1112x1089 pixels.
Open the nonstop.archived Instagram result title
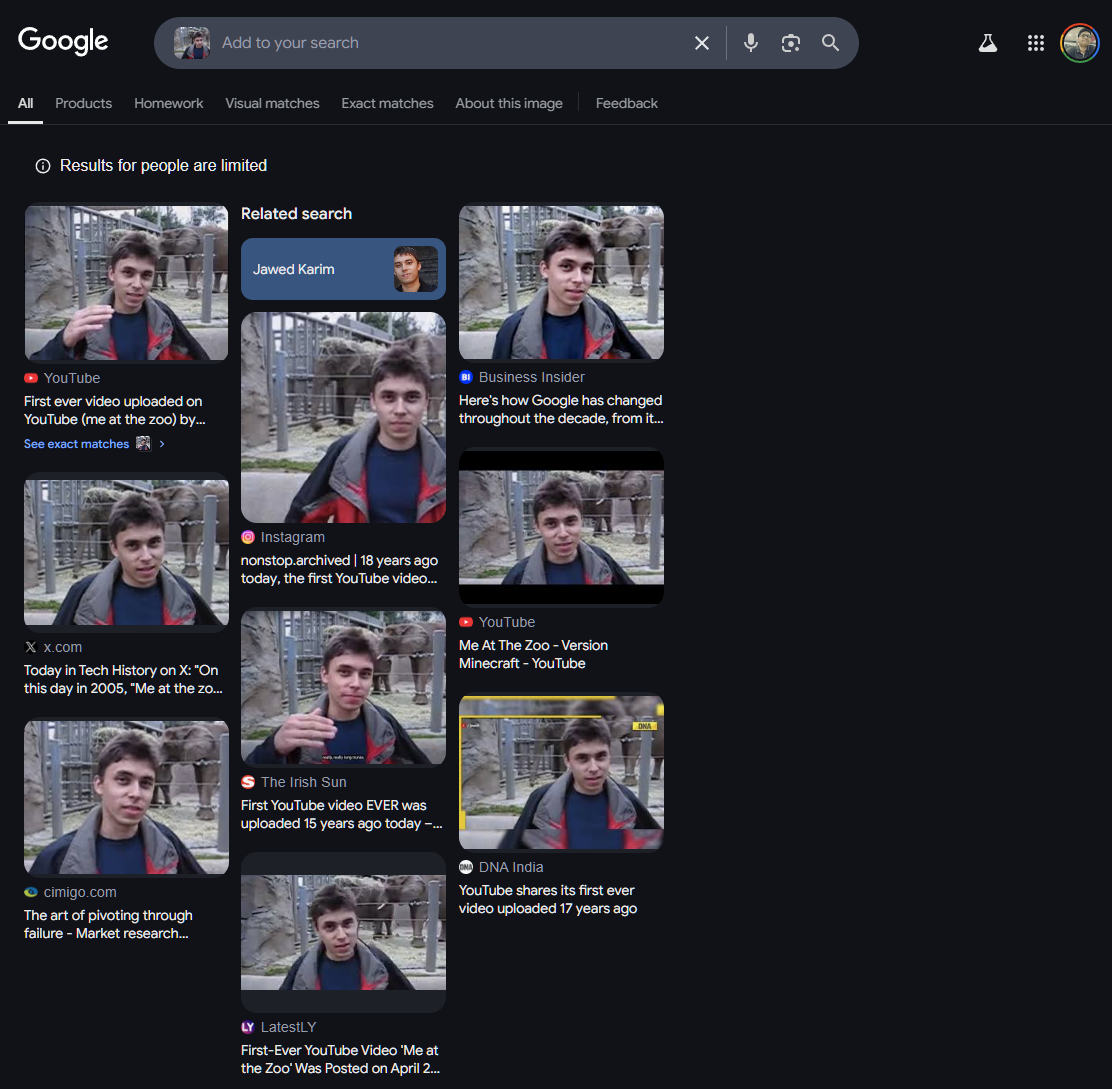339,569
